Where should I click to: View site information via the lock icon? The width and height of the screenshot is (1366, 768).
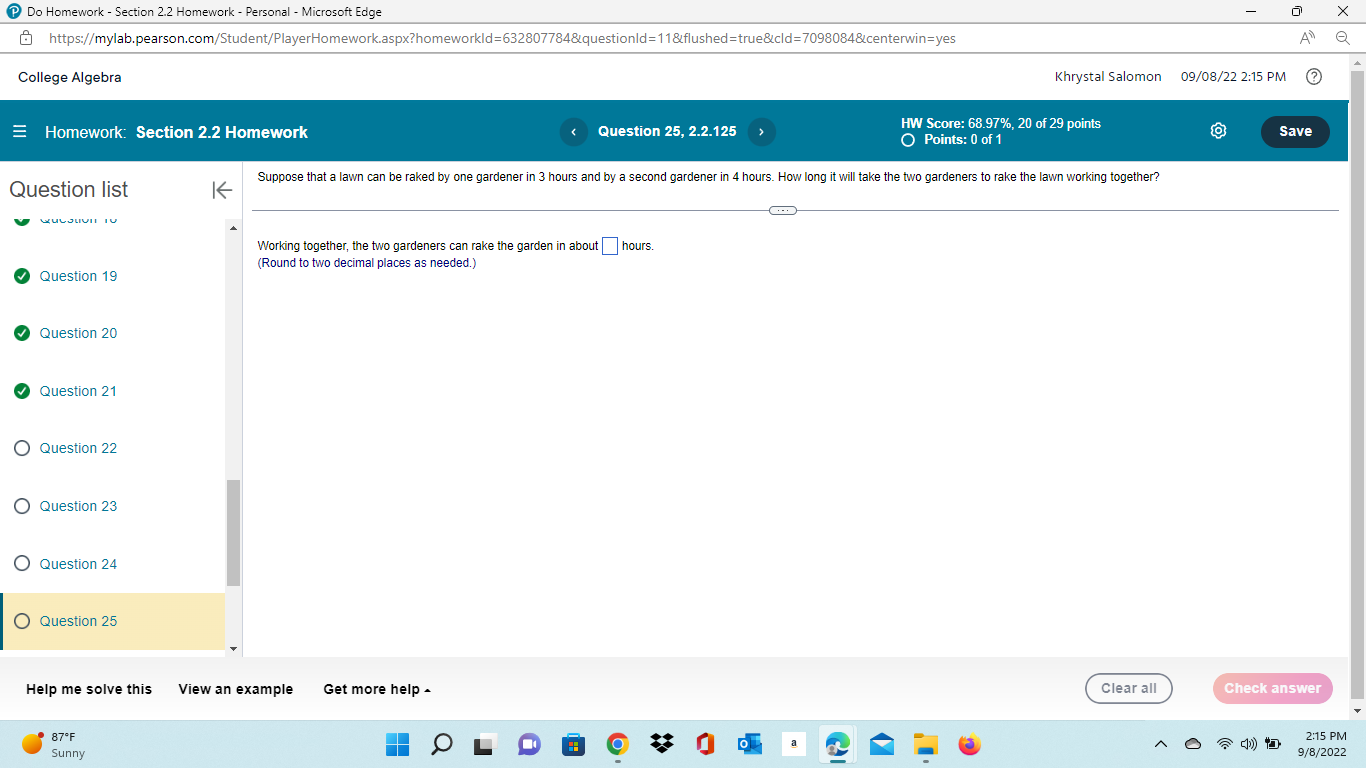point(28,38)
